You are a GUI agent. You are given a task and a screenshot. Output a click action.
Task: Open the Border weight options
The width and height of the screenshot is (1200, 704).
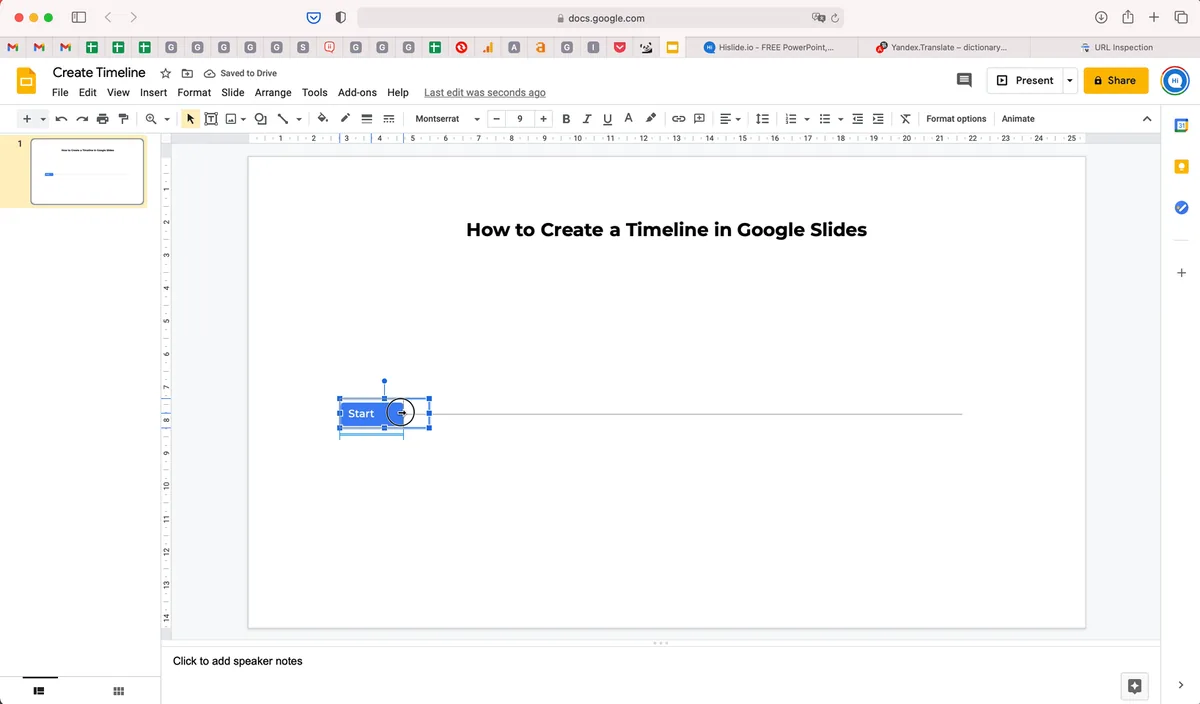click(367, 119)
